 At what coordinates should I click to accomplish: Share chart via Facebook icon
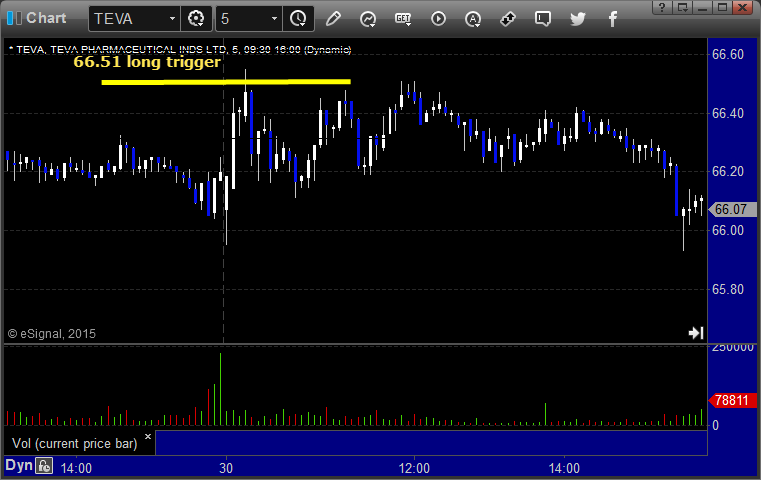pos(612,19)
